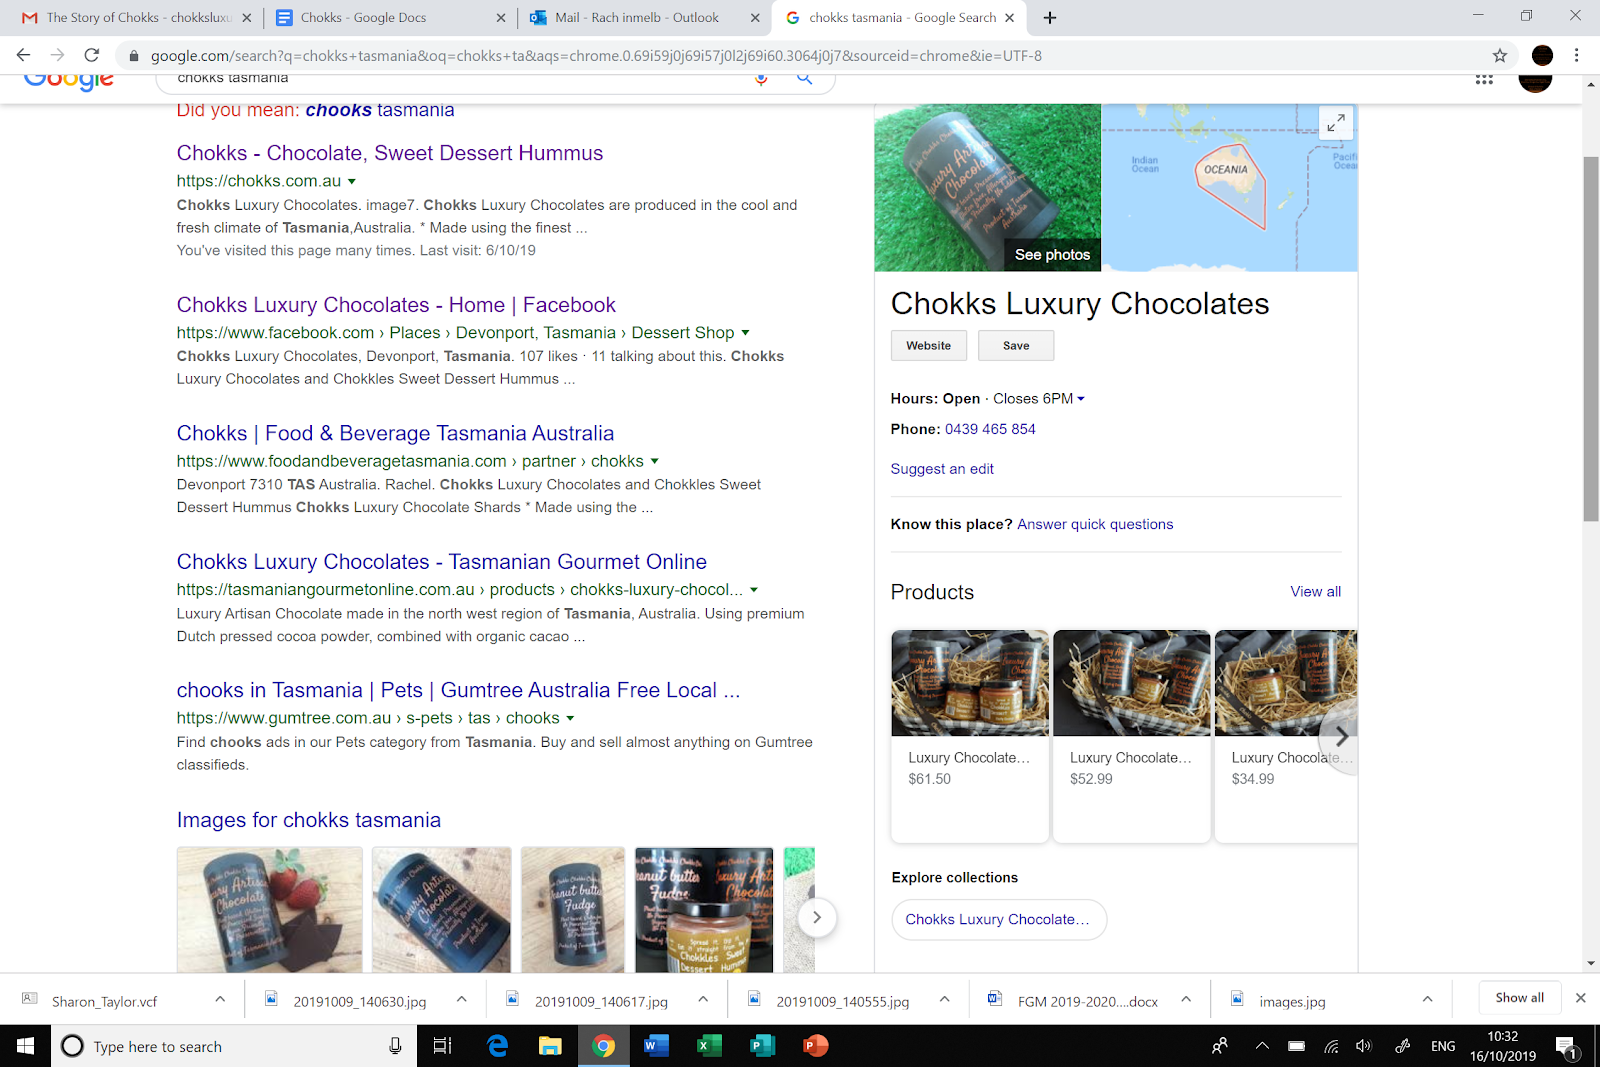Open the Chrome three-dot menu
1600x1067 pixels.
pos(1577,56)
